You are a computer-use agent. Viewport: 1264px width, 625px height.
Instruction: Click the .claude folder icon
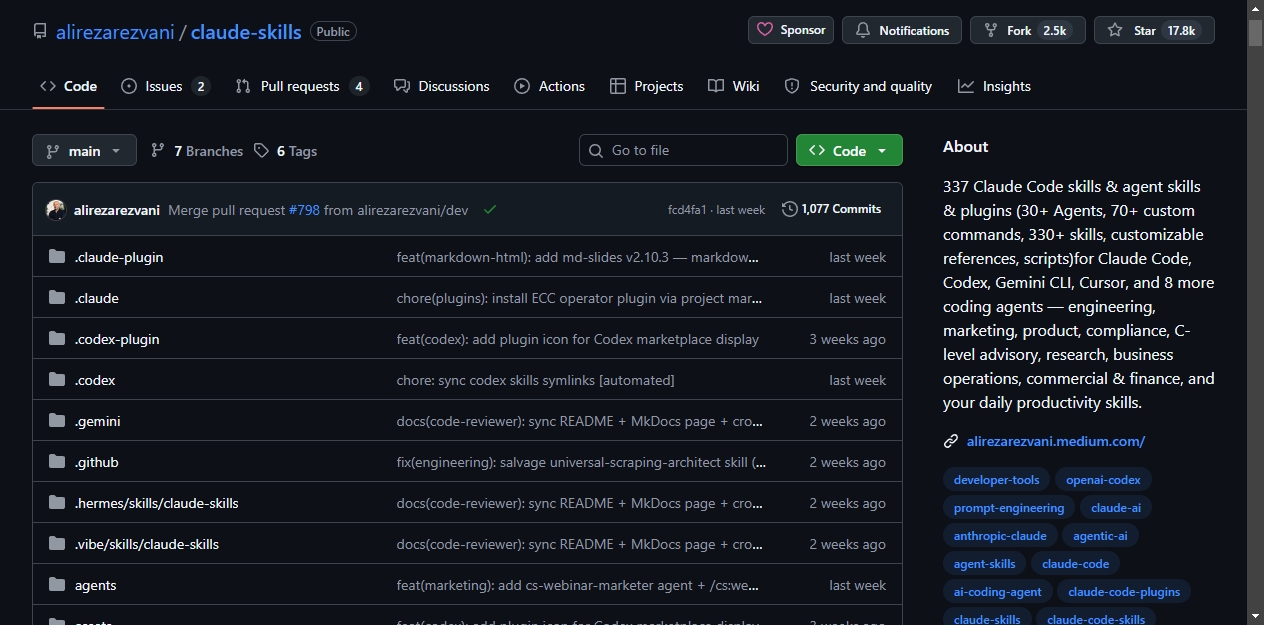click(57, 298)
